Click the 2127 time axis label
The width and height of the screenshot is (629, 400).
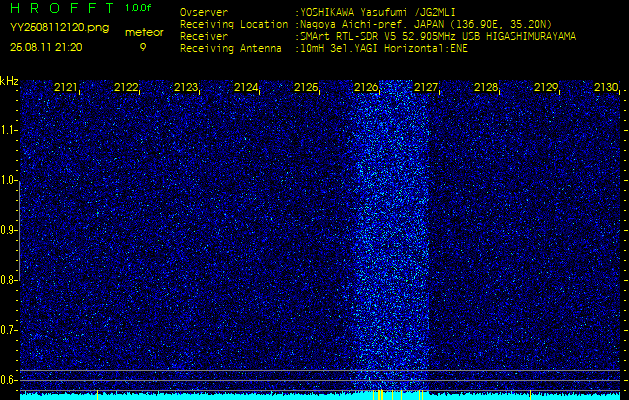[x=426, y=87]
